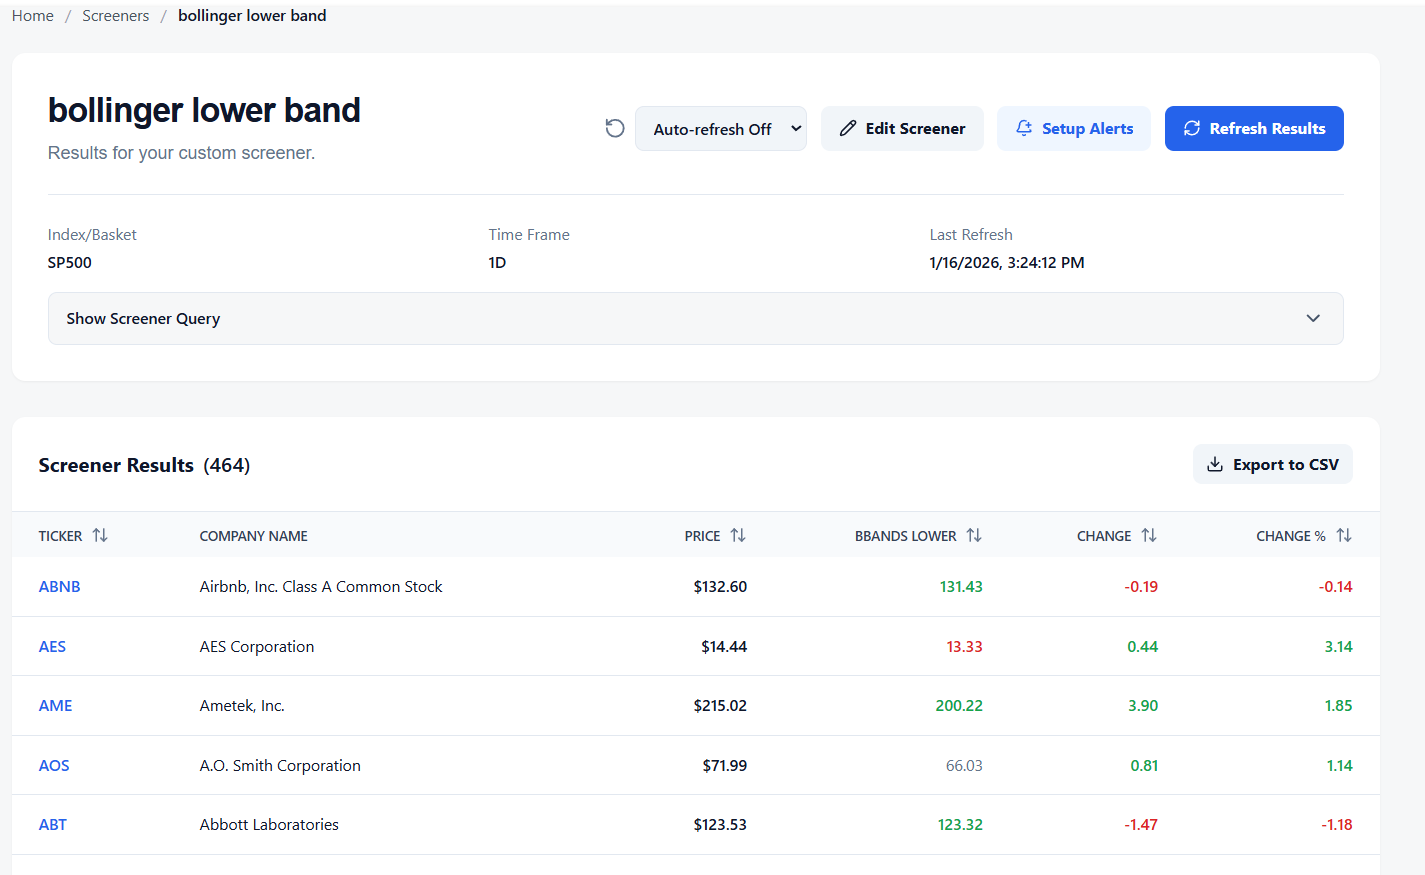Click the $14.44 price cell

click(724, 647)
